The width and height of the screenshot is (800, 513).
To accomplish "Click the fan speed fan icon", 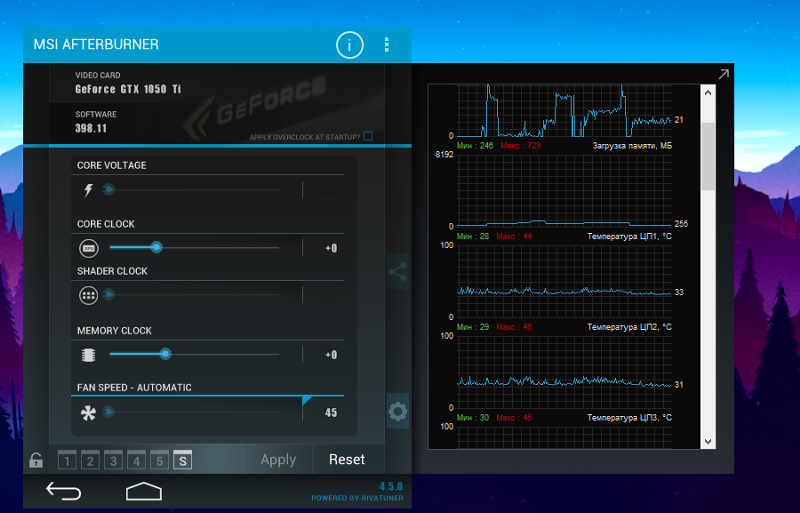I will [x=88, y=412].
